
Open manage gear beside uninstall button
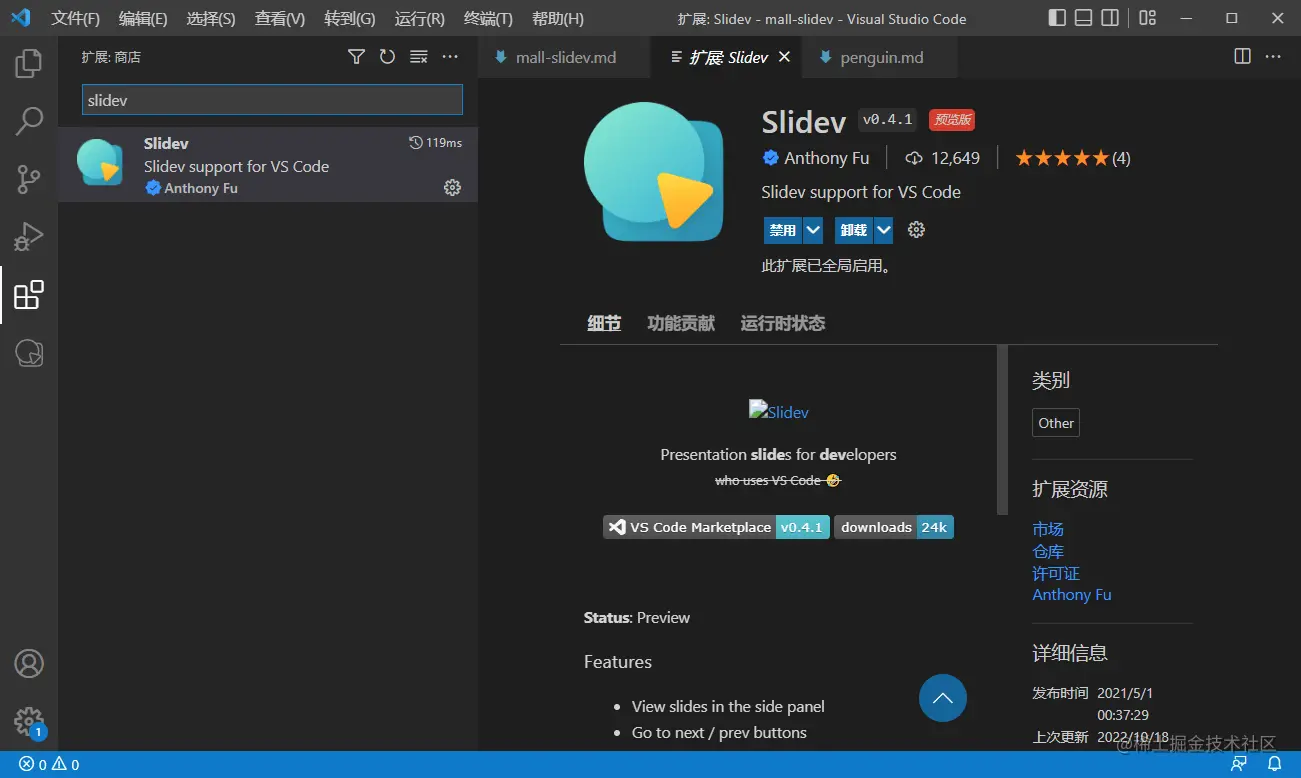[x=916, y=230]
